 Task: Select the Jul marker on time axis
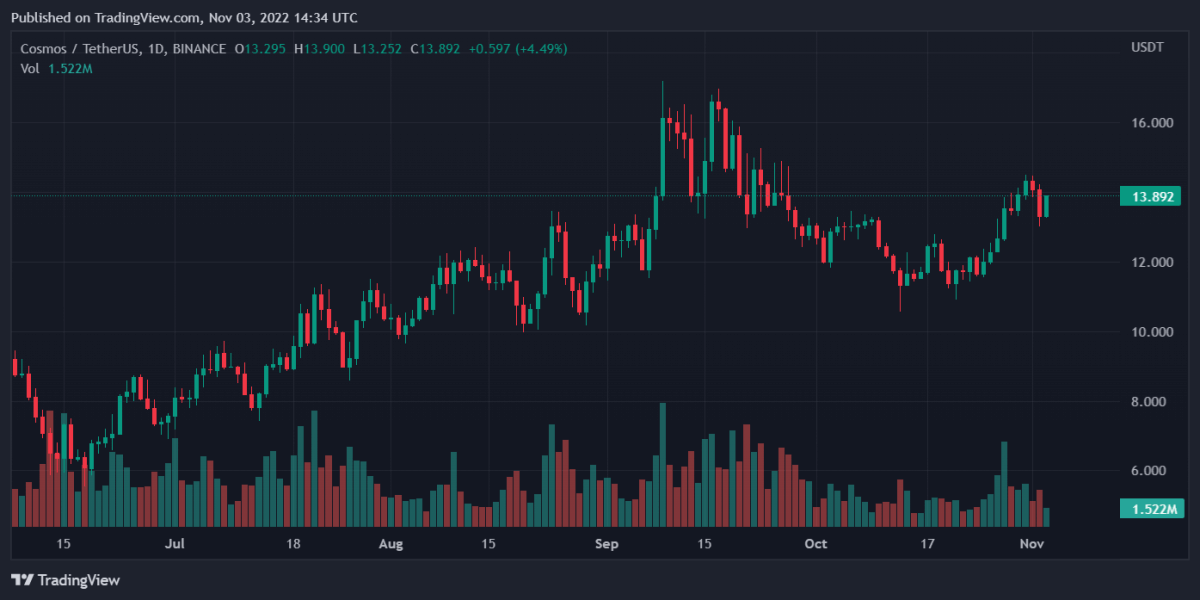pyautogui.click(x=175, y=544)
